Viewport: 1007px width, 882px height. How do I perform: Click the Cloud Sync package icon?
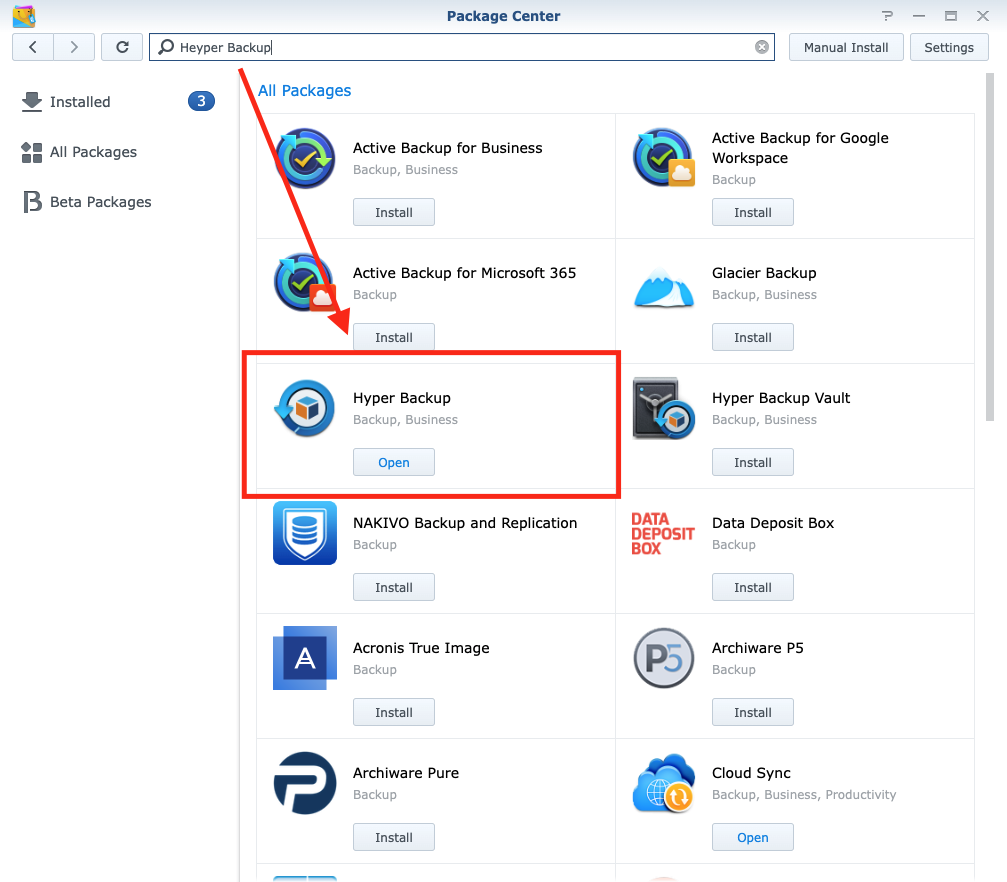tap(663, 783)
